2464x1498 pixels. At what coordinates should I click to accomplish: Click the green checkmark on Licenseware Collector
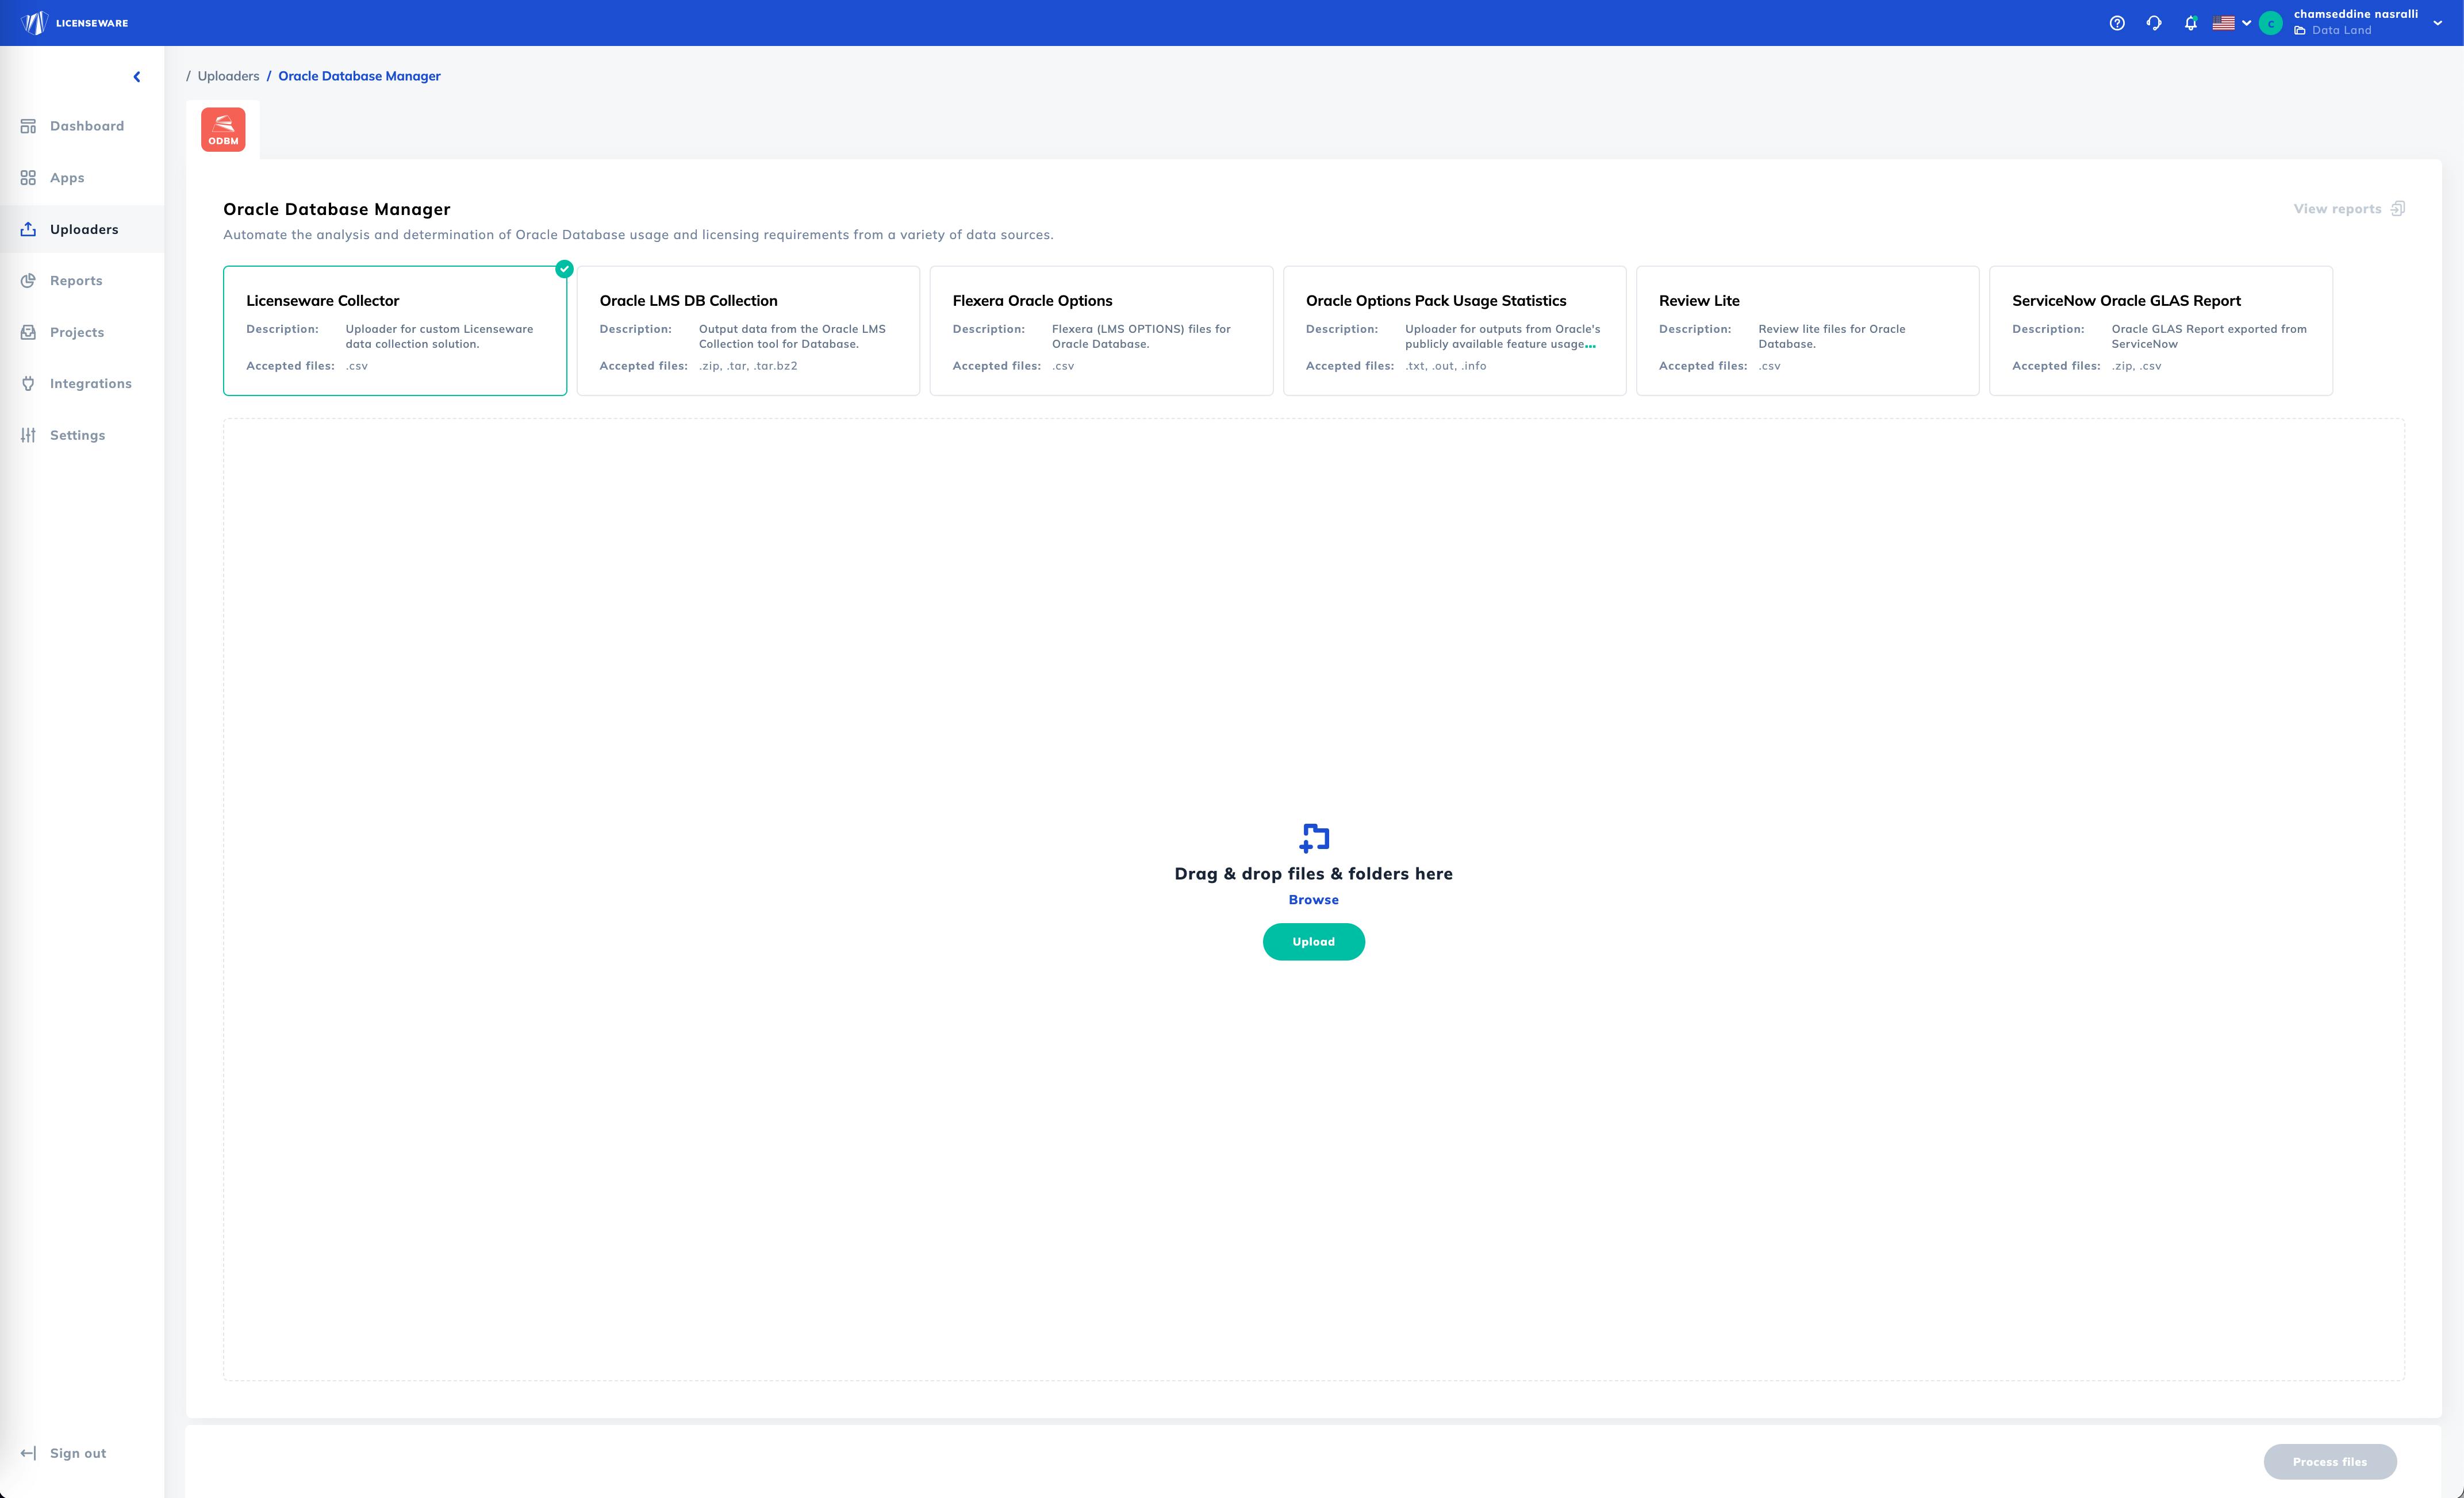point(565,268)
